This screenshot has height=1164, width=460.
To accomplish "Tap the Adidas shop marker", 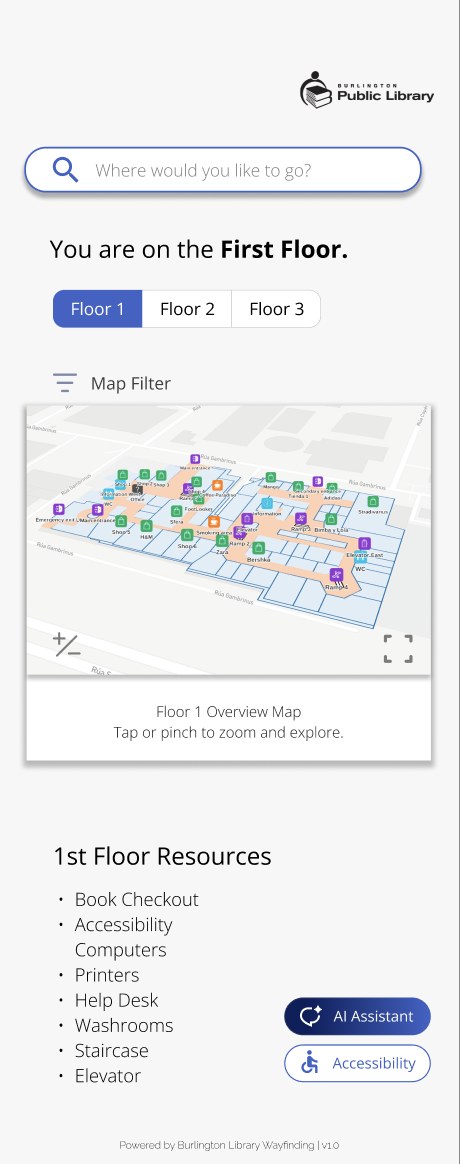I will coord(332,488).
